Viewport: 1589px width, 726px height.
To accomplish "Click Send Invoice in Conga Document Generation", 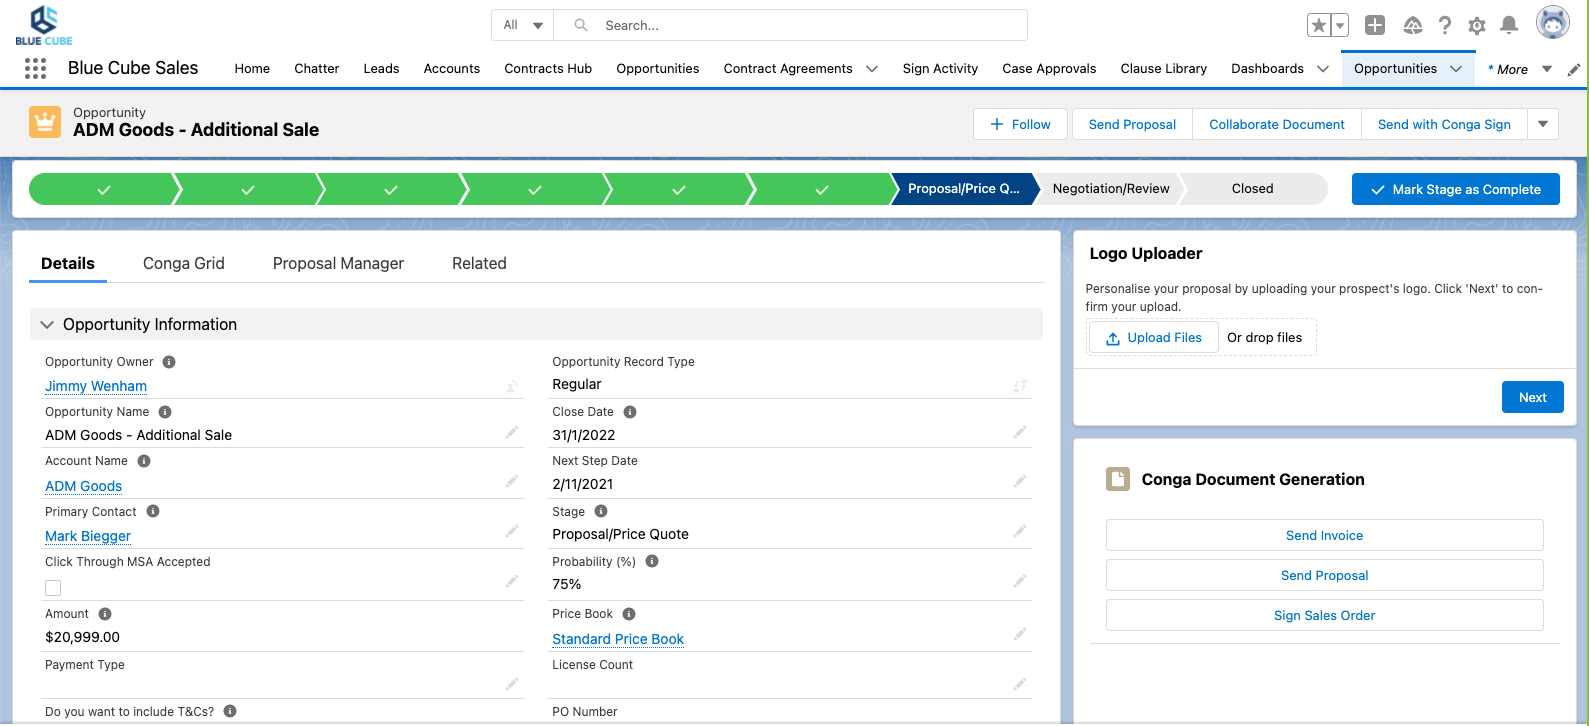I will (1325, 535).
